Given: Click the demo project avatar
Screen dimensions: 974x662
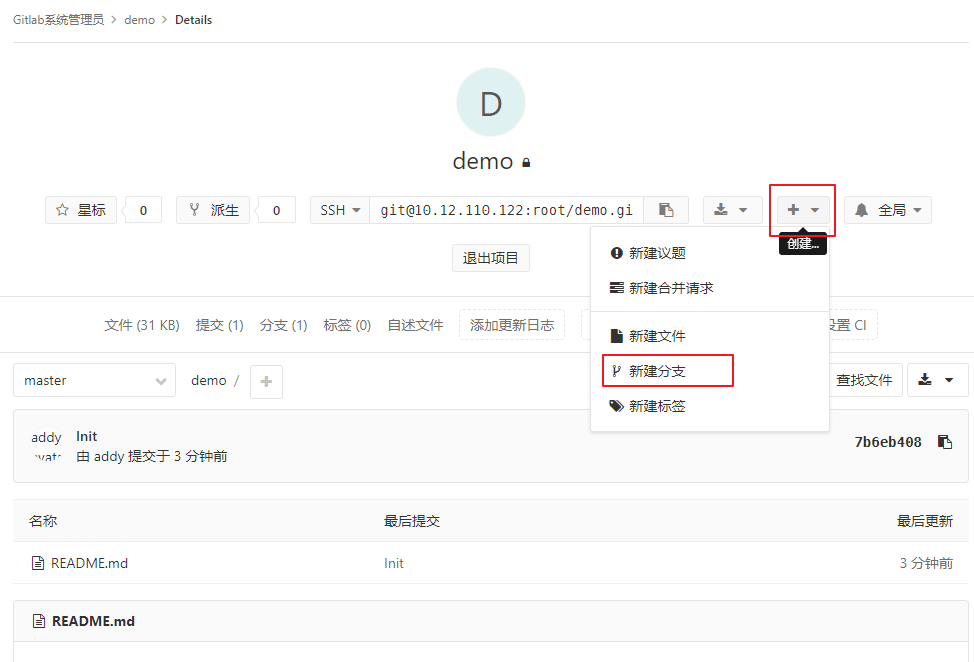Looking at the screenshot, I should coord(490,103).
